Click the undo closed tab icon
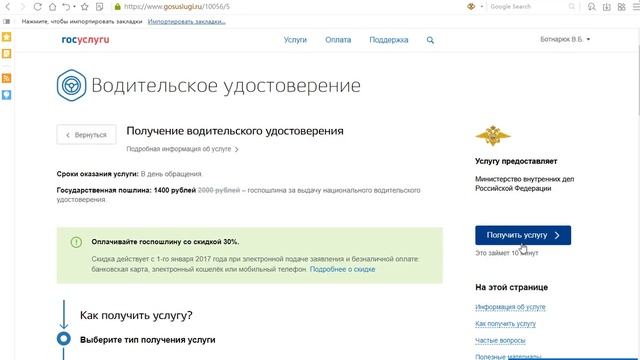The image size is (640, 360). coord(66,7)
